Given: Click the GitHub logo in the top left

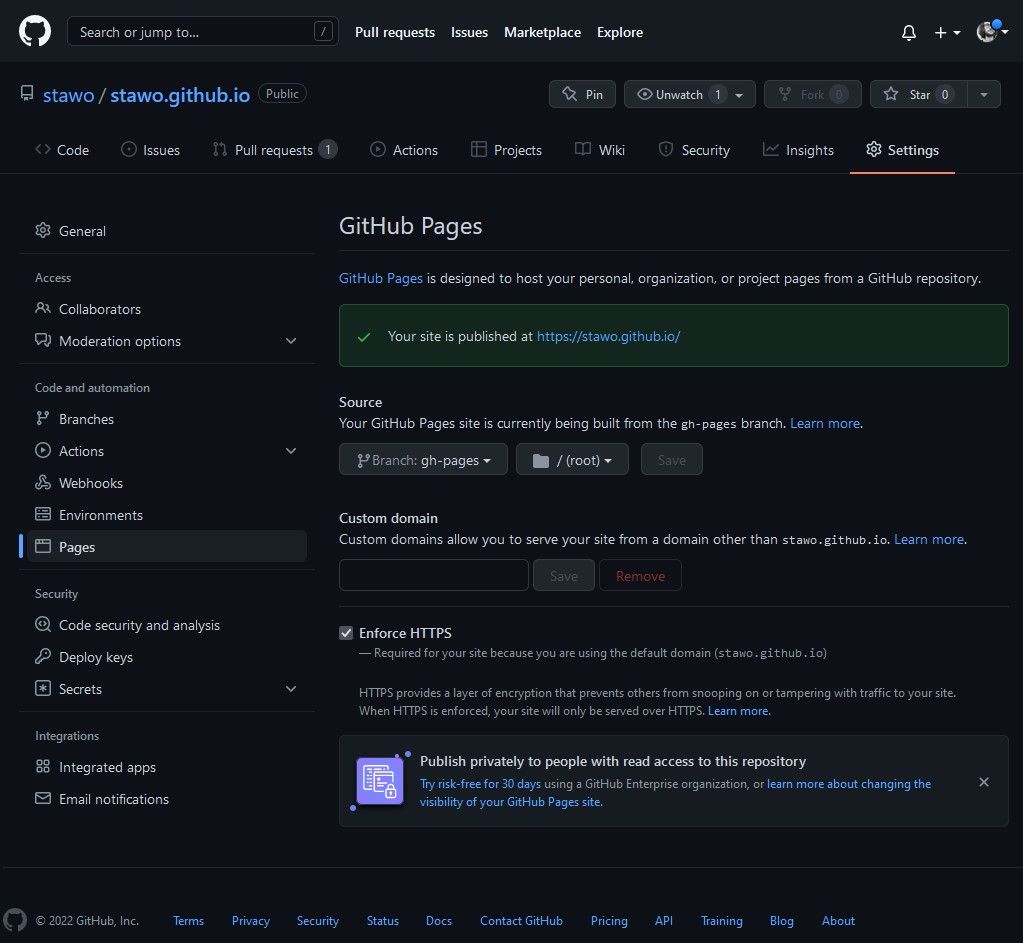Looking at the screenshot, I should 34,31.
